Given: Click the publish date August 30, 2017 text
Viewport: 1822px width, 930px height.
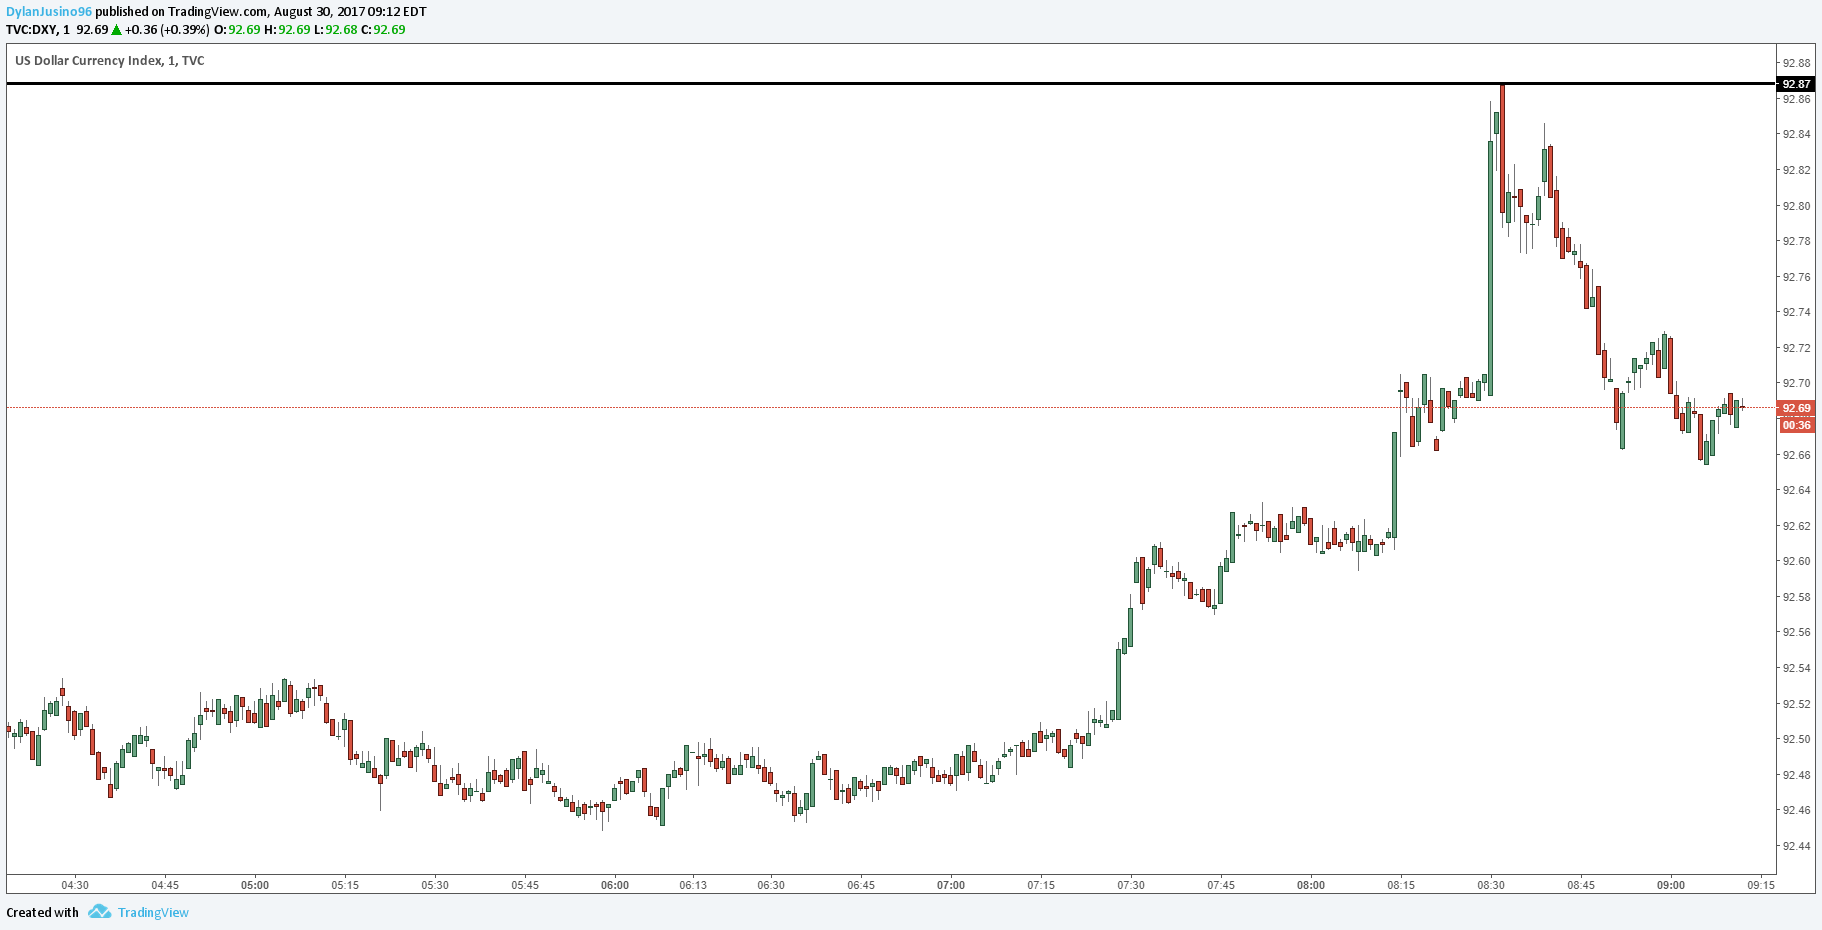Looking at the screenshot, I should click(x=320, y=12).
